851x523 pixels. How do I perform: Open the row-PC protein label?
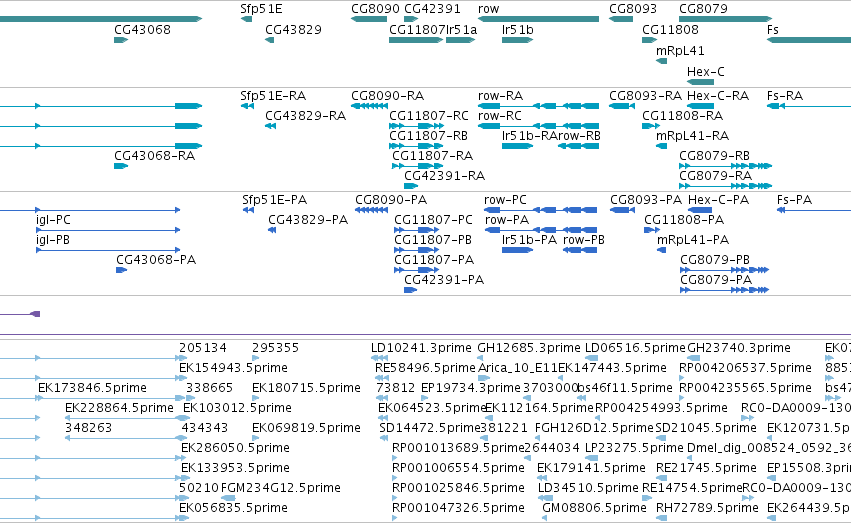tap(505, 200)
